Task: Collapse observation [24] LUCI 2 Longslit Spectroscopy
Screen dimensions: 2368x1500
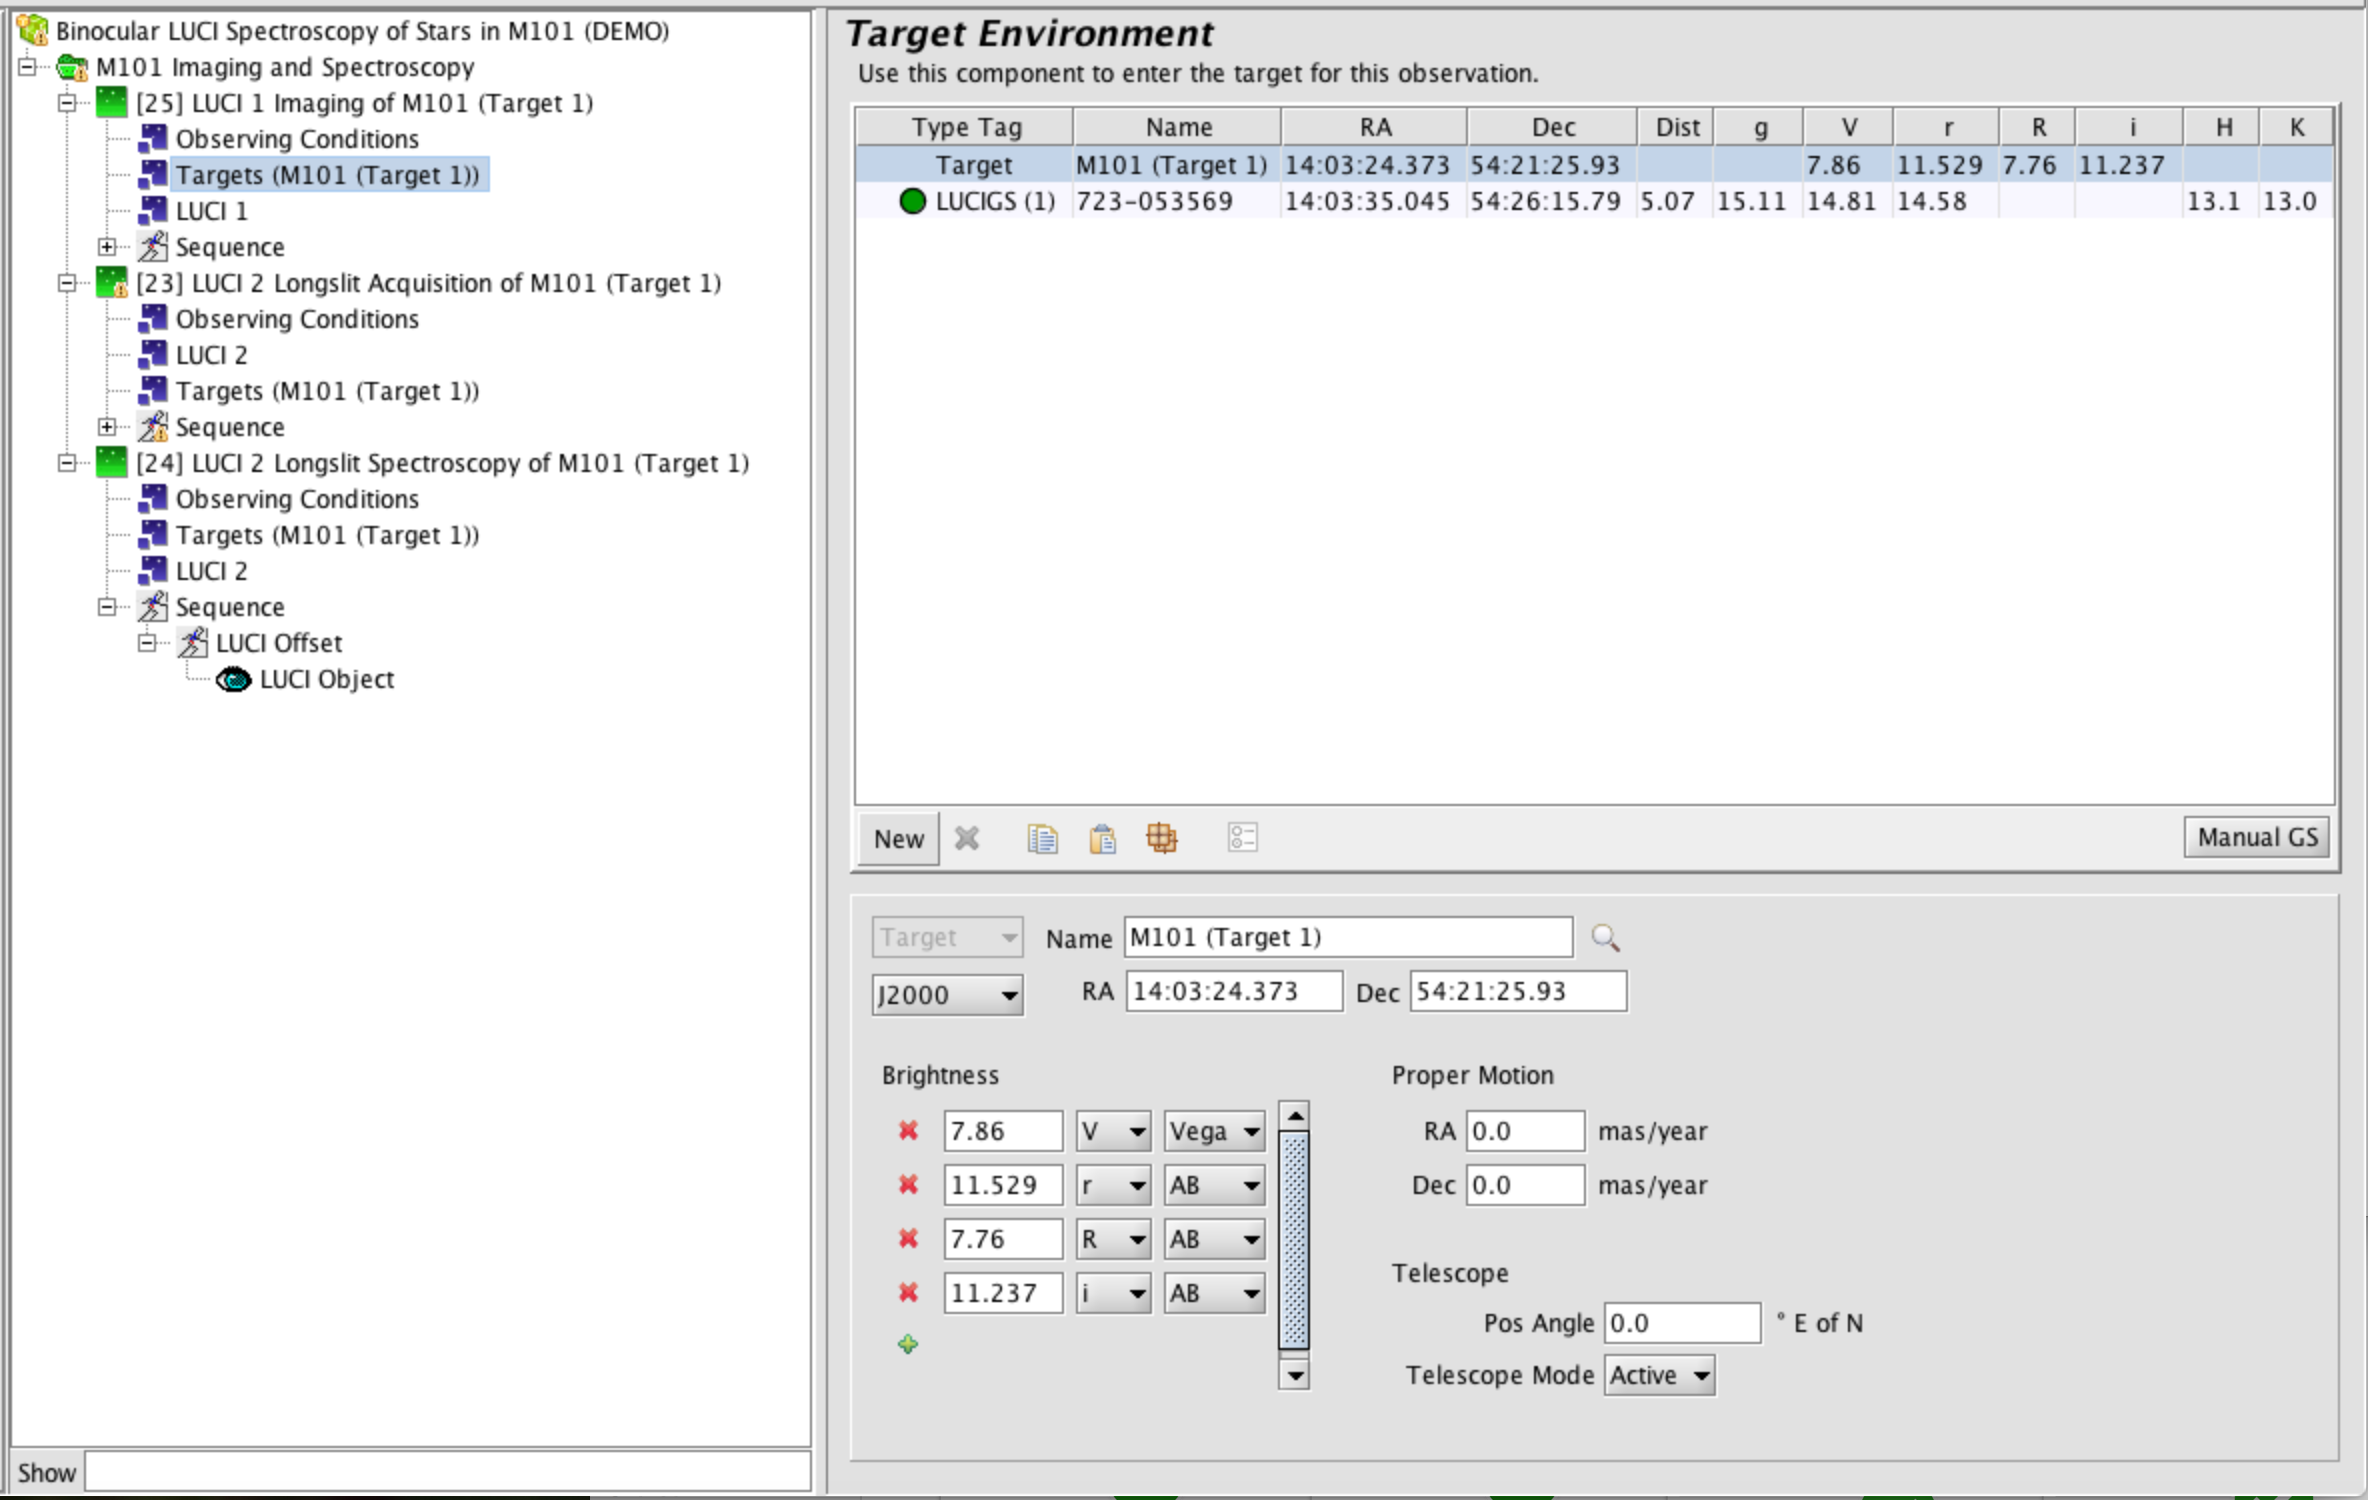Action: click(67, 462)
